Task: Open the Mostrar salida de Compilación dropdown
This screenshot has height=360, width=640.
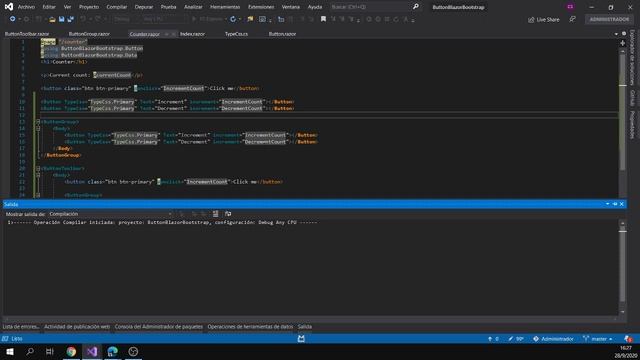Action: pyautogui.click(x=110, y=214)
